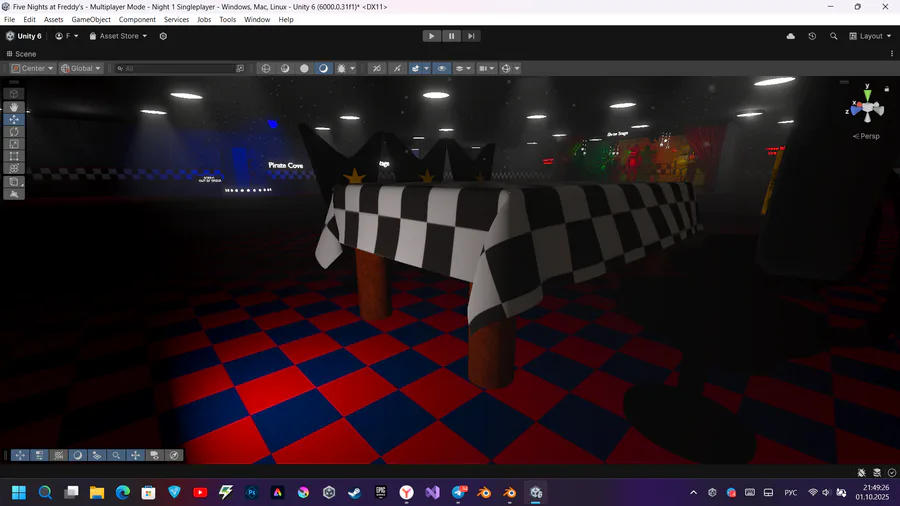Open the project settings gear icon
The height and width of the screenshot is (506, 900).
pos(163,36)
